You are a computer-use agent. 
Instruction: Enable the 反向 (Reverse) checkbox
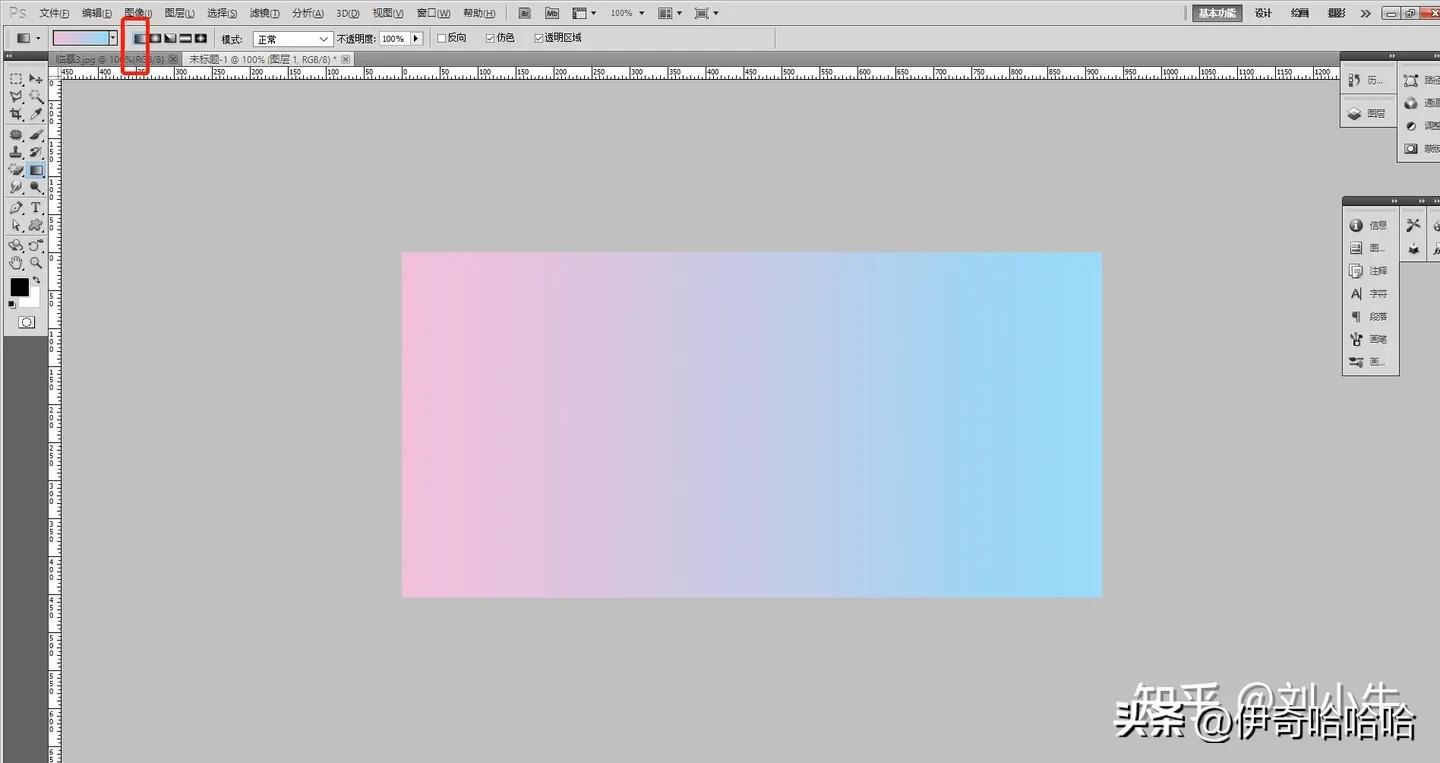pos(442,38)
